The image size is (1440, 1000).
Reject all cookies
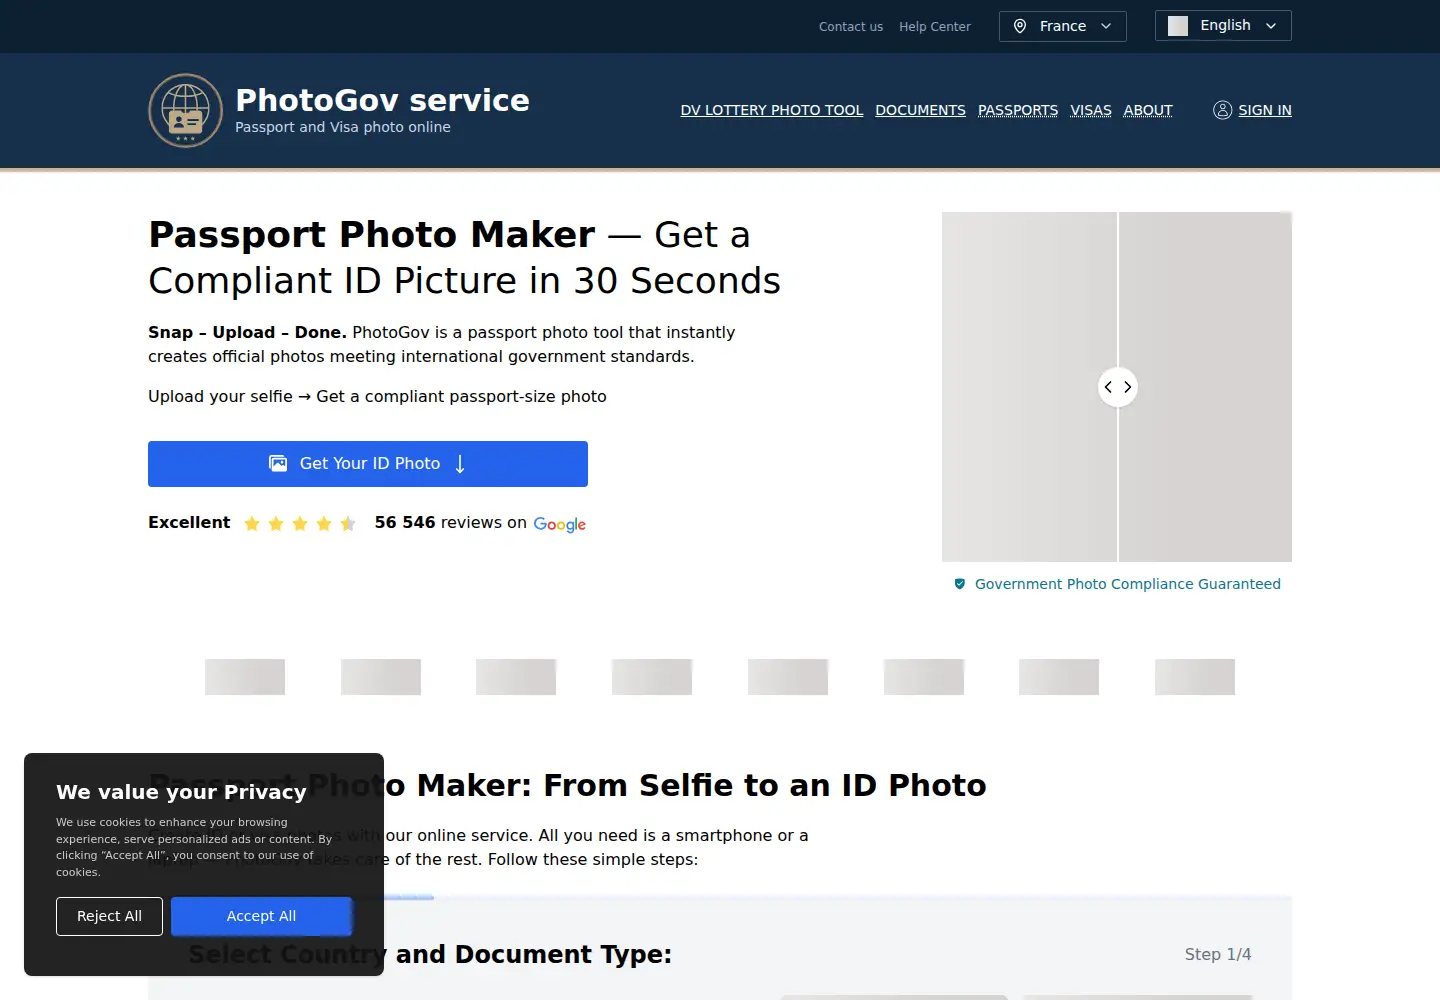tap(109, 916)
